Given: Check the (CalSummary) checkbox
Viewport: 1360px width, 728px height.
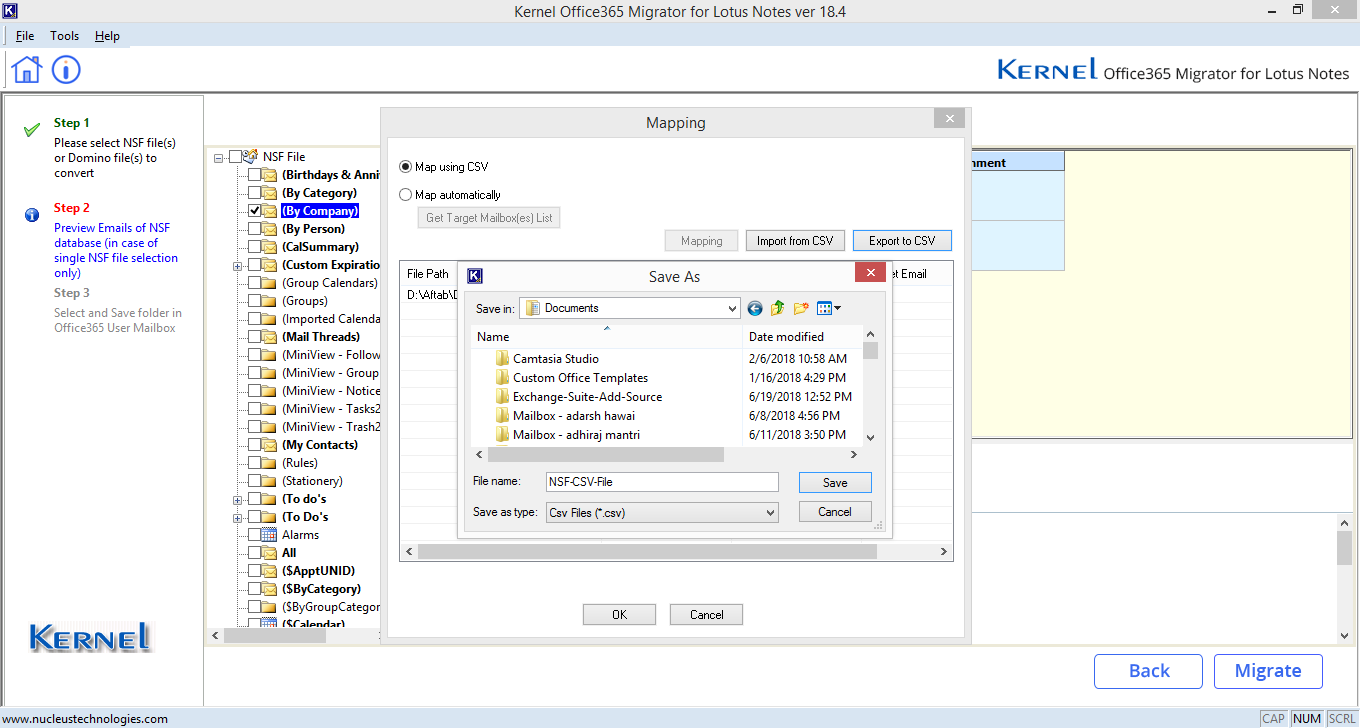Looking at the screenshot, I should pyautogui.click(x=254, y=247).
